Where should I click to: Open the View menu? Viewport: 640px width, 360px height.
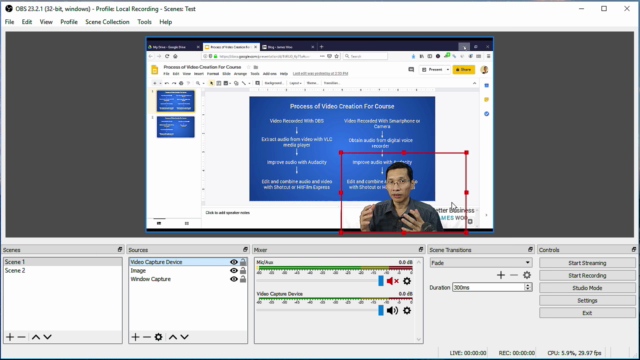click(46, 22)
